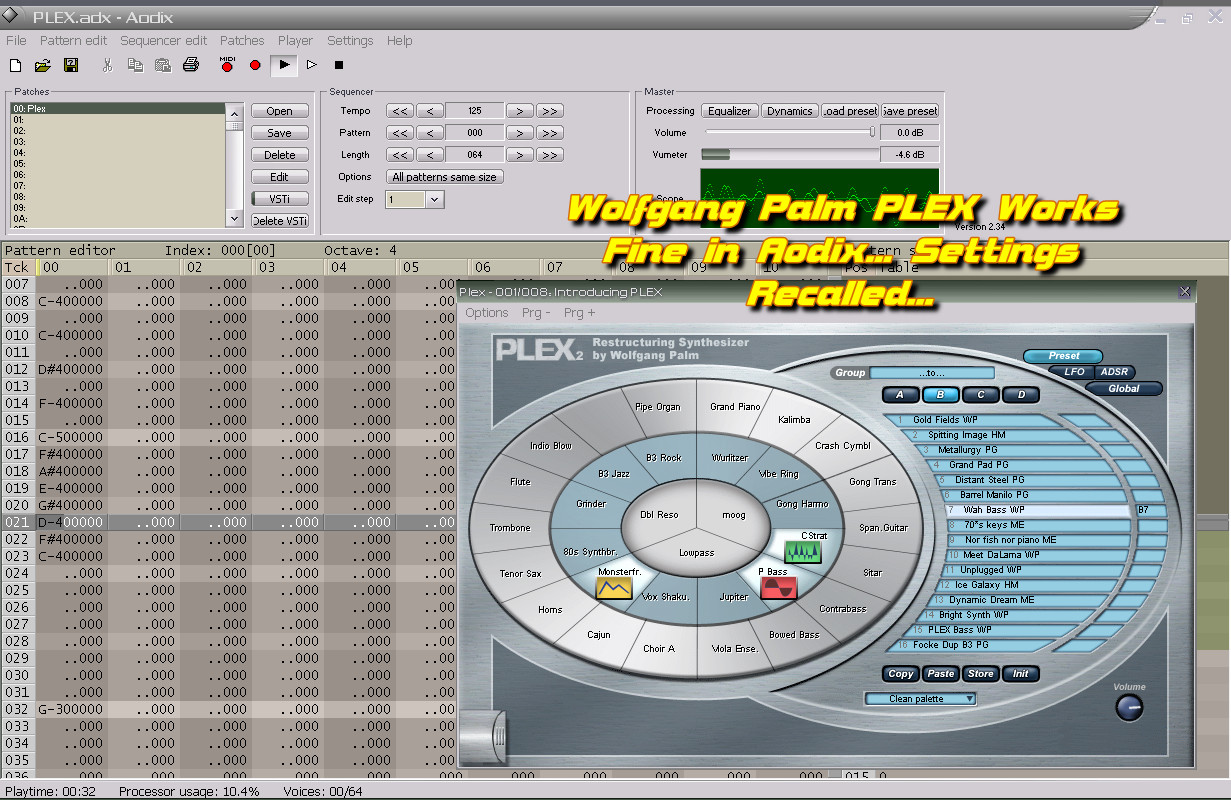Paste with the toolbar clipboard icon

[162, 65]
